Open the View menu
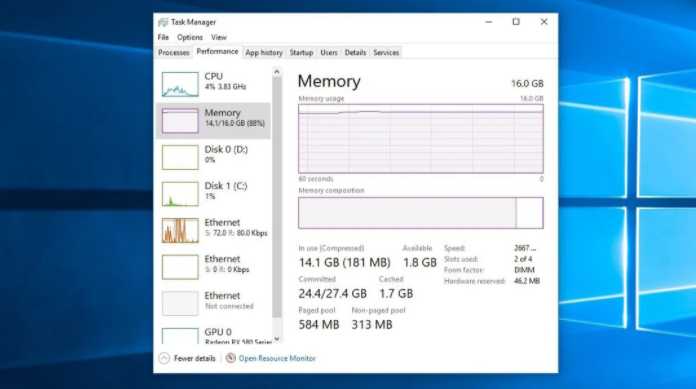 click(218, 37)
